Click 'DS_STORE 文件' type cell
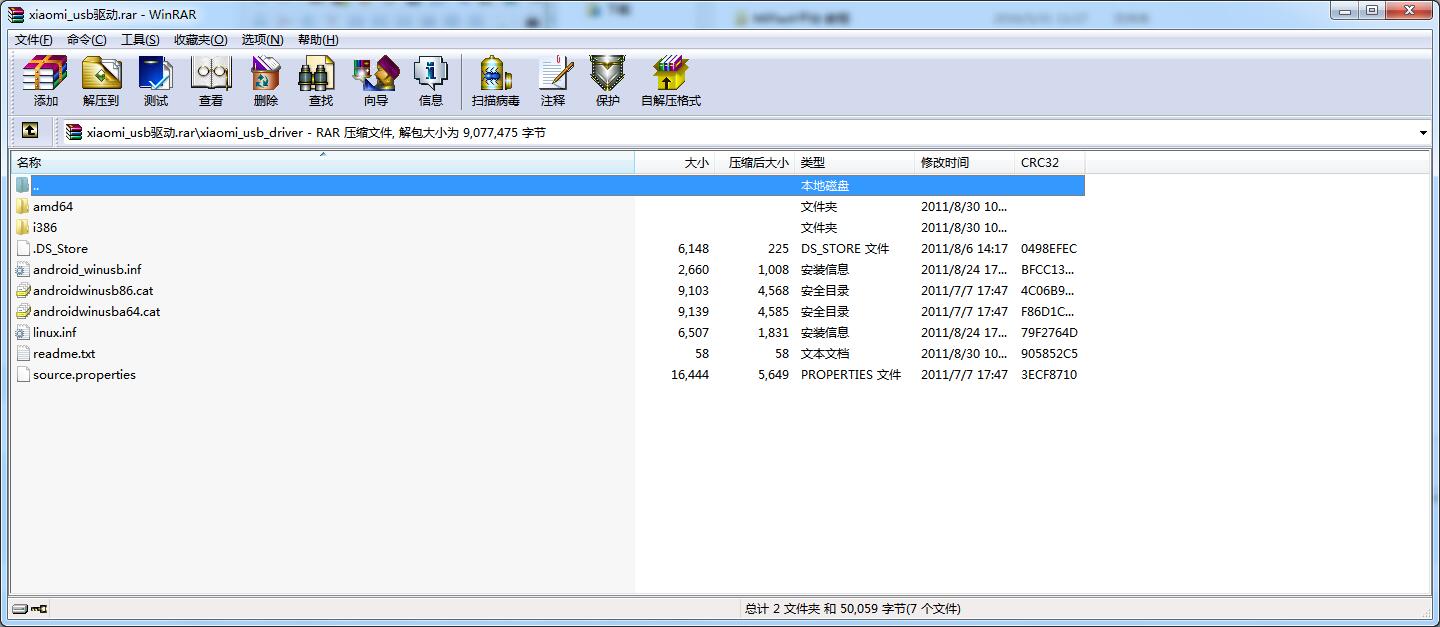Screen dimensions: 1440x627 tap(845, 248)
